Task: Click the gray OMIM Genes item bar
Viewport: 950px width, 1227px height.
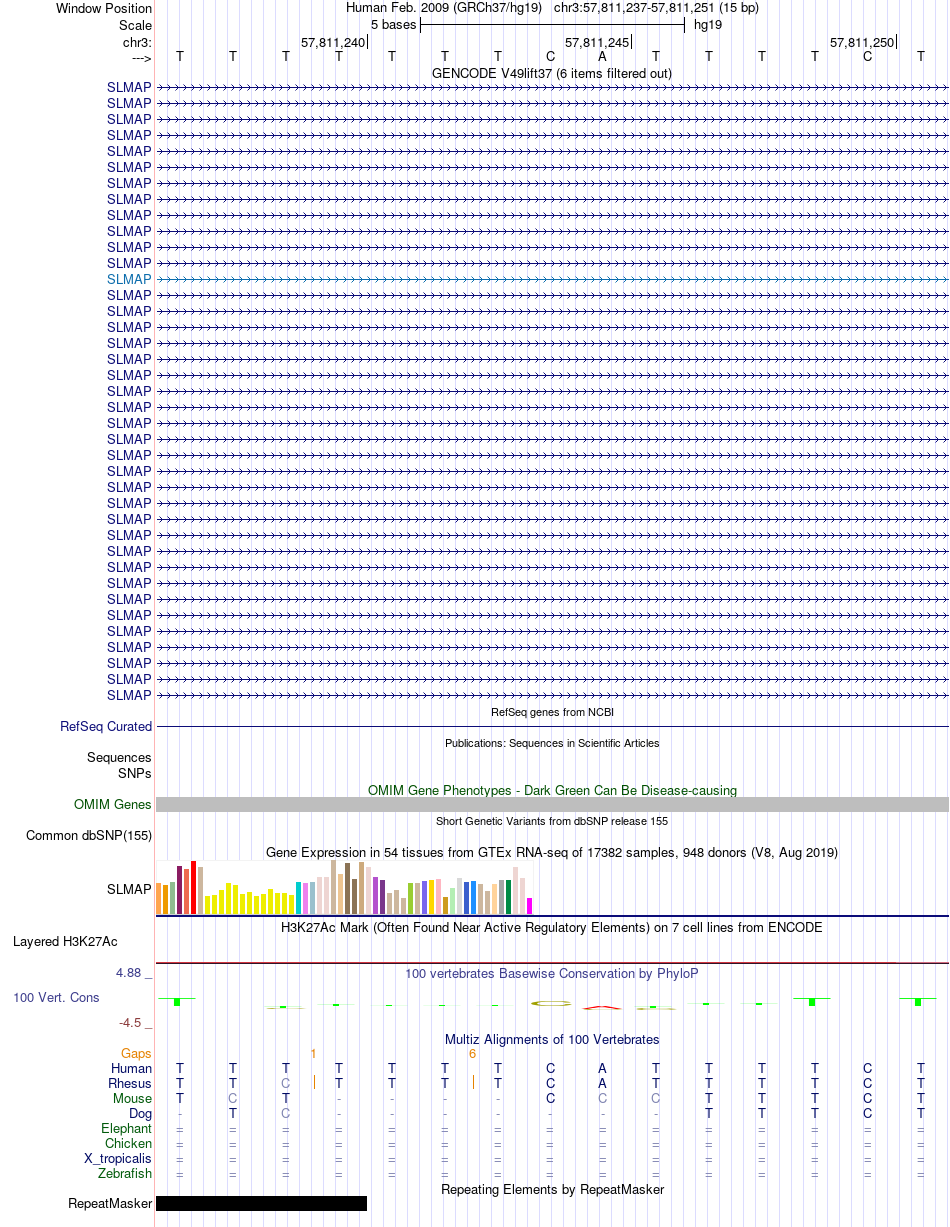Action: [x=552, y=805]
